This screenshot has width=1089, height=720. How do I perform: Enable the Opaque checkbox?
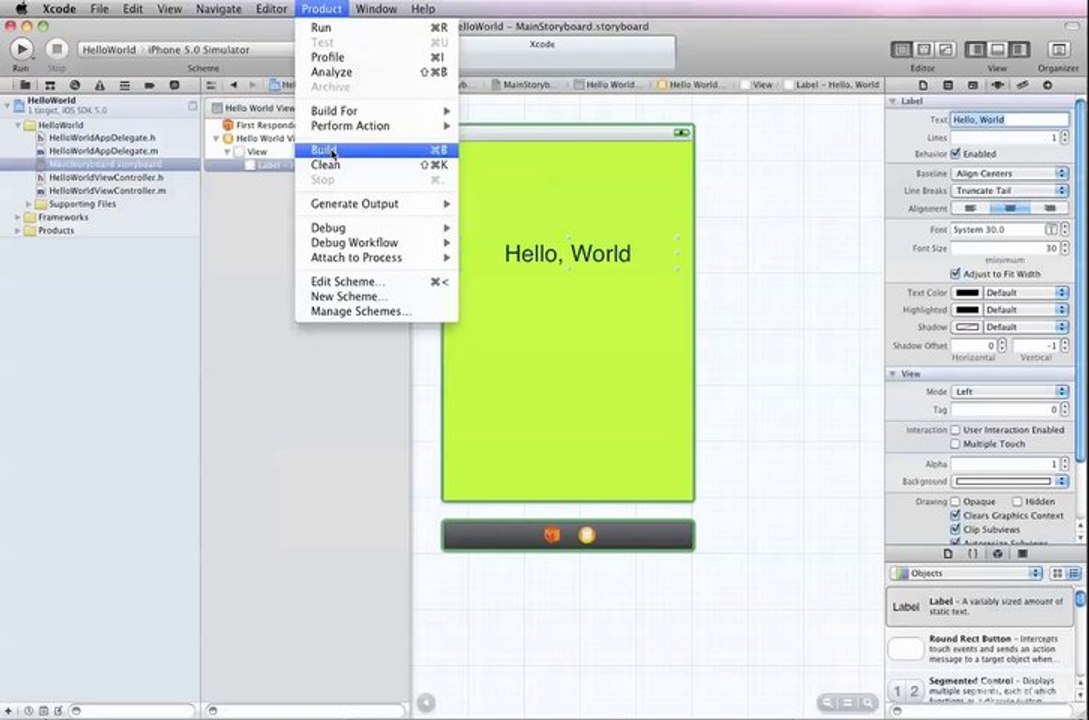pos(955,501)
